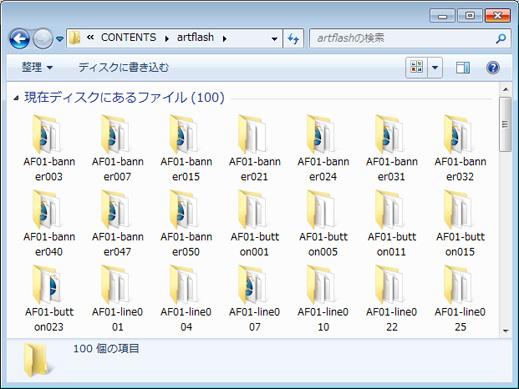This screenshot has height=389, width=519.
Task: Maximize the explorer window
Action: point(470,16)
